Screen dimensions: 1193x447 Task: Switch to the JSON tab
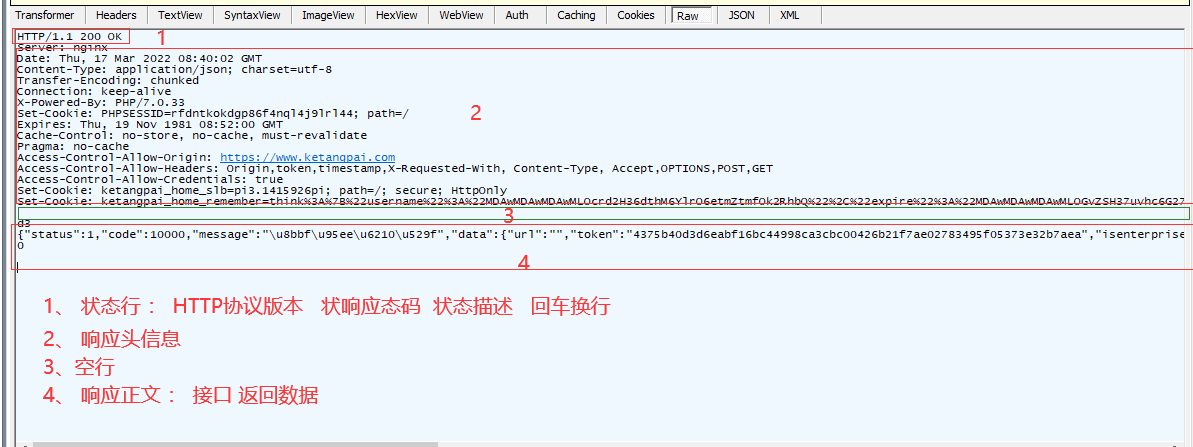click(x=741, y=15)
